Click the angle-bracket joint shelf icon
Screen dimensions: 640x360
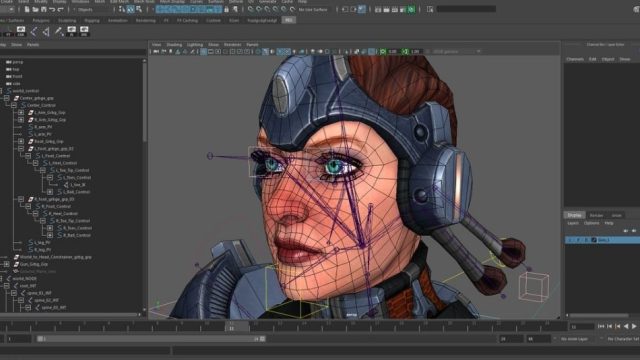point(34,31)
